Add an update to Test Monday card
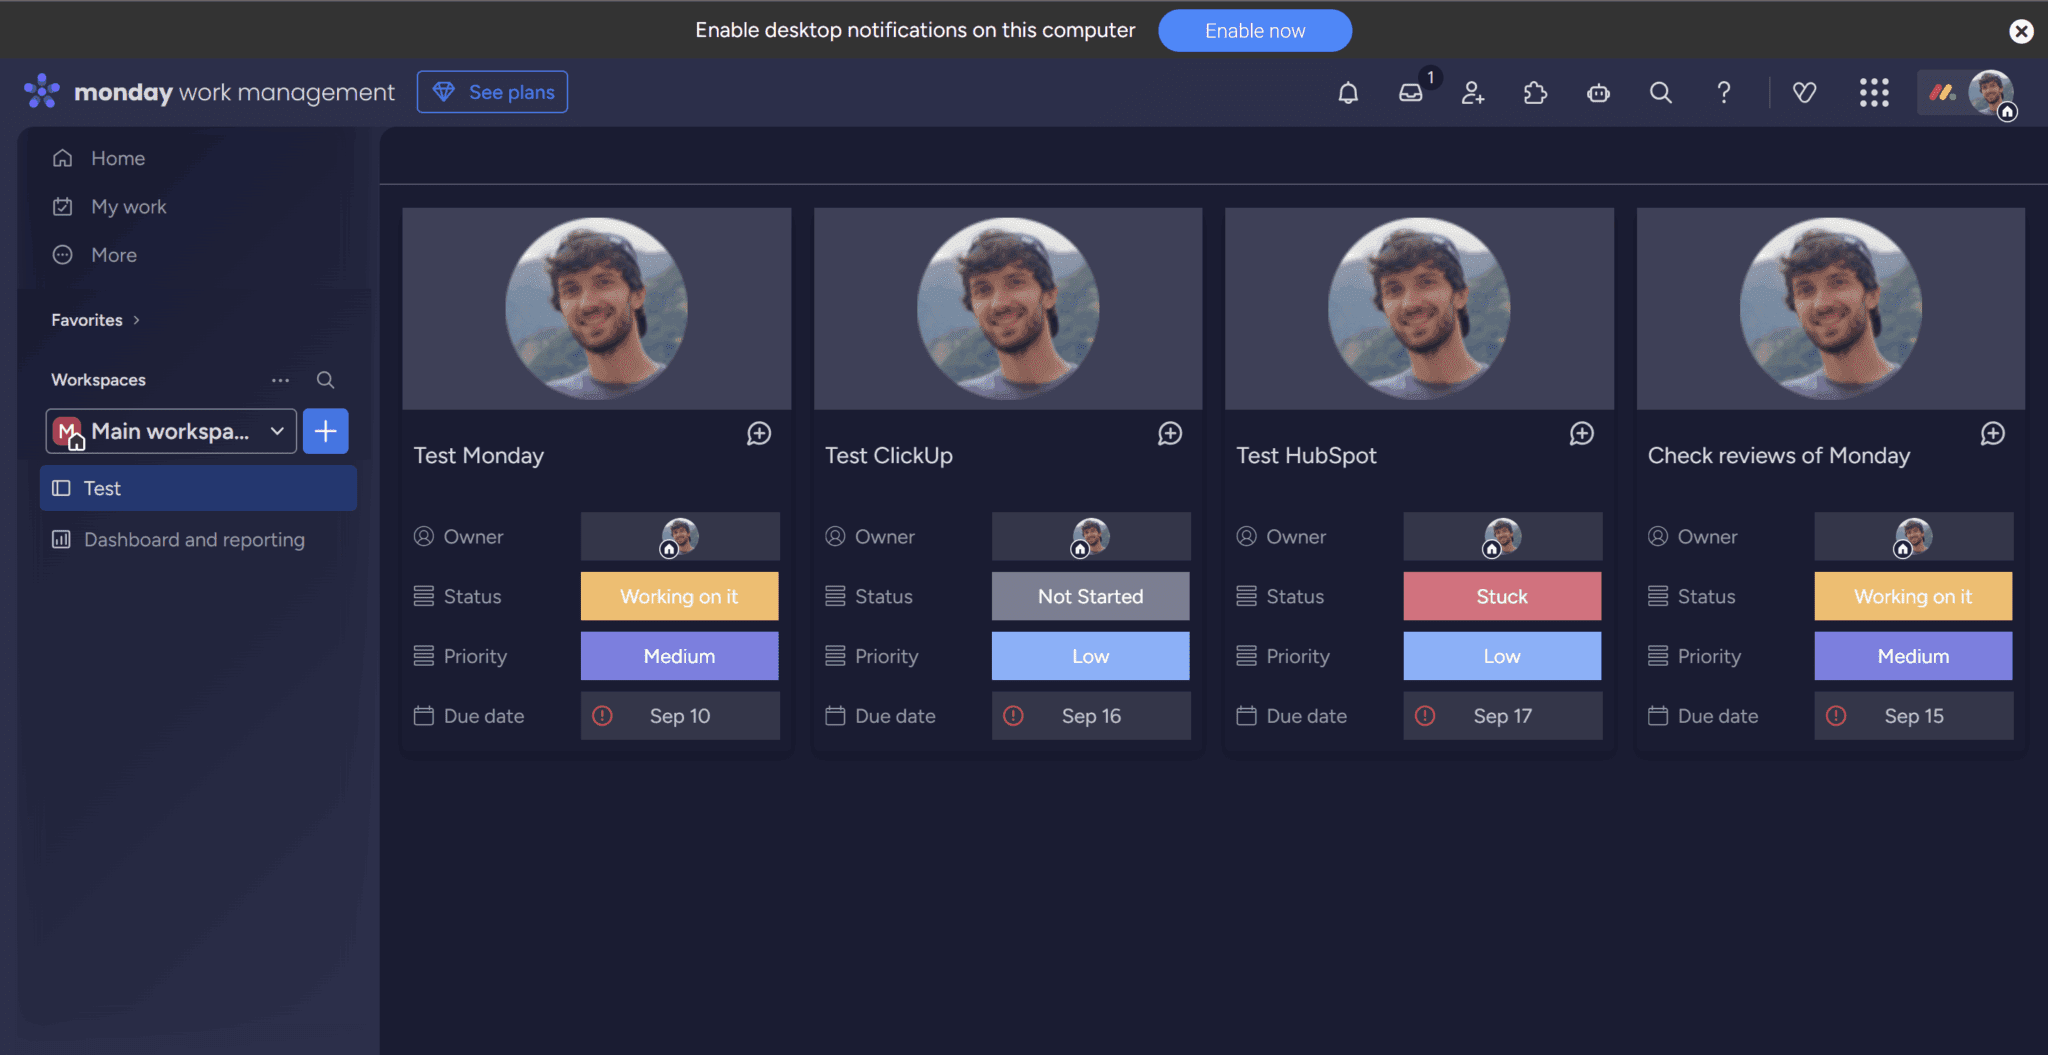Screen dimensions: 2048x1055 tap(759, 433)
